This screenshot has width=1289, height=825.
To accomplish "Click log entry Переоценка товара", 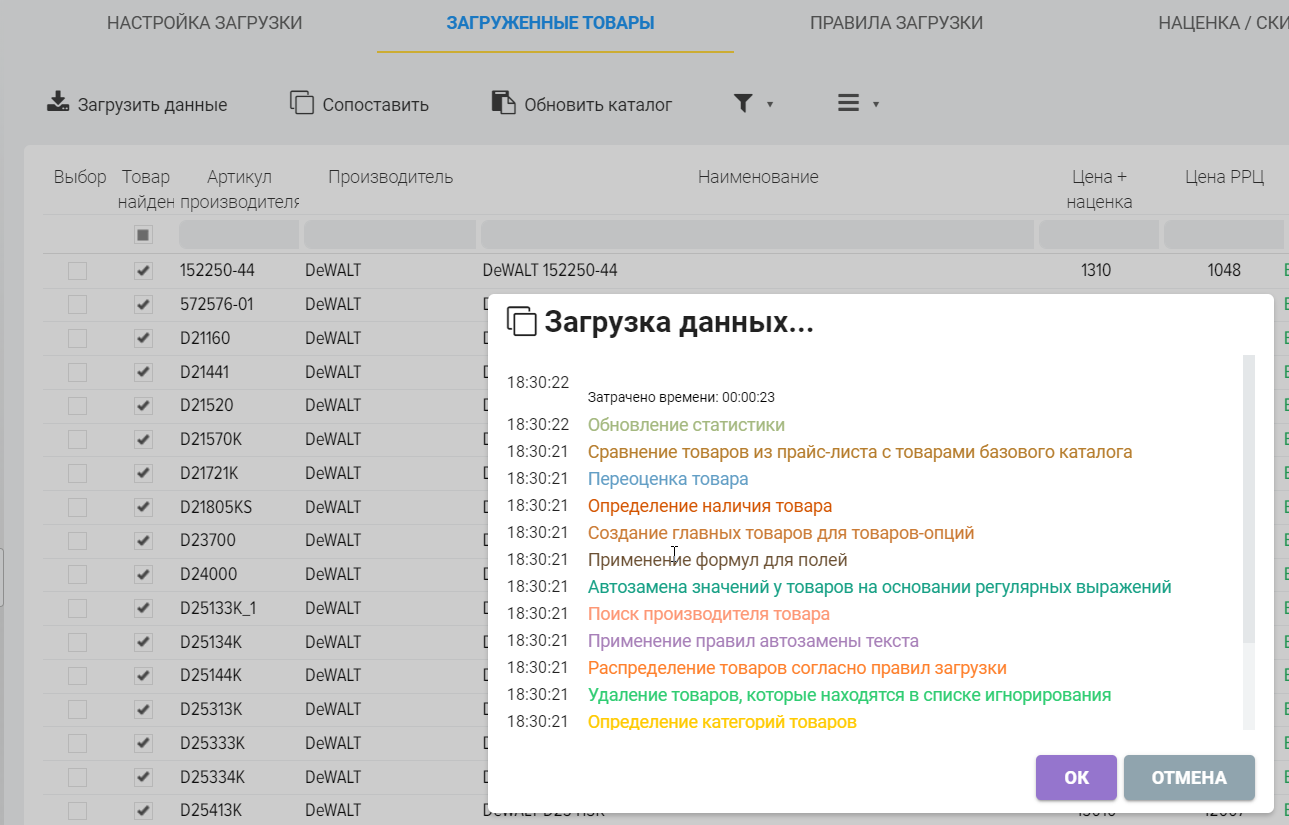I will click(x=668, y=479).
